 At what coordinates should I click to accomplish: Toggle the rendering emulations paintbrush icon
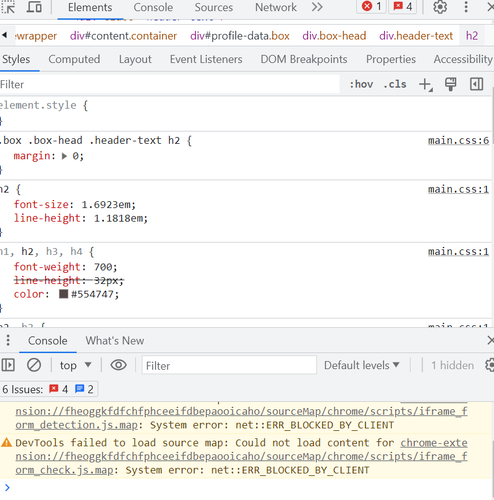451,84
